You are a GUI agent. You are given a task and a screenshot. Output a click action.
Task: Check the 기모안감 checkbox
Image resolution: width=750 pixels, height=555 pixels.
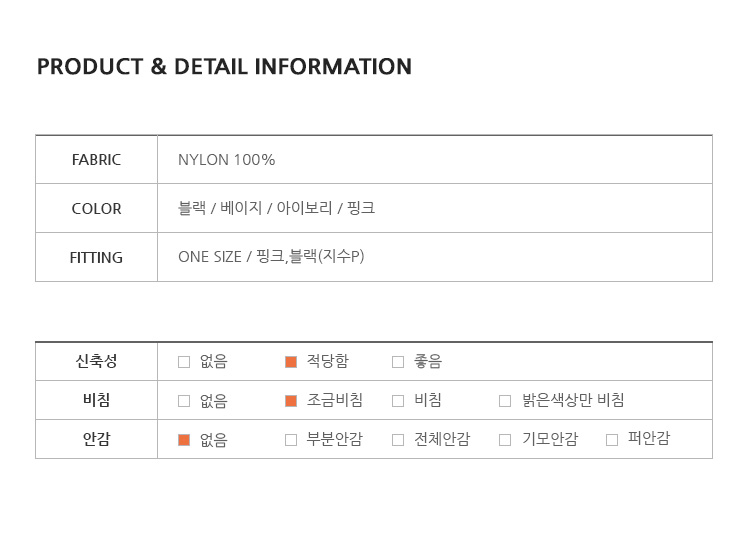(x=505, y=440)
